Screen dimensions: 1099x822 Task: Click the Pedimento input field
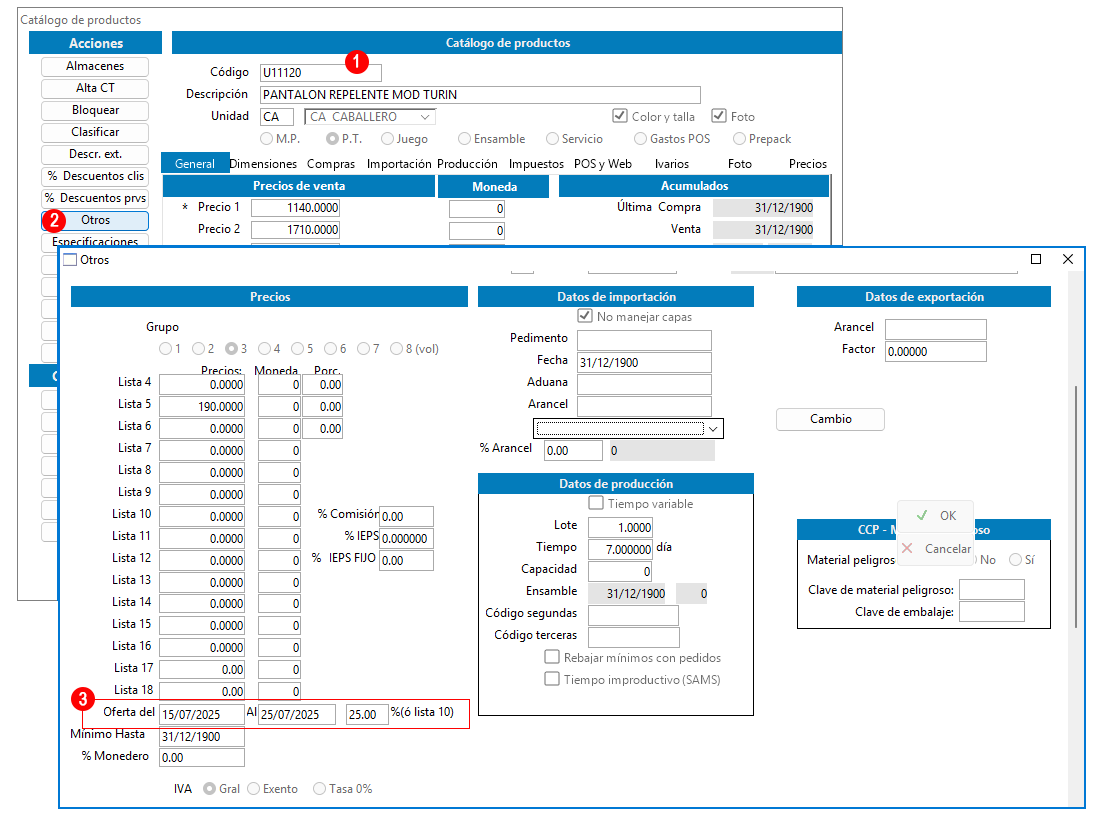click(x=644, y=340)
